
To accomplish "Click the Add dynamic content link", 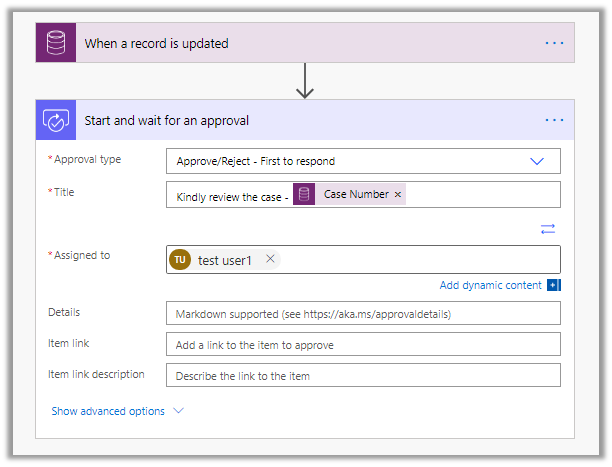I will (490, 285).
